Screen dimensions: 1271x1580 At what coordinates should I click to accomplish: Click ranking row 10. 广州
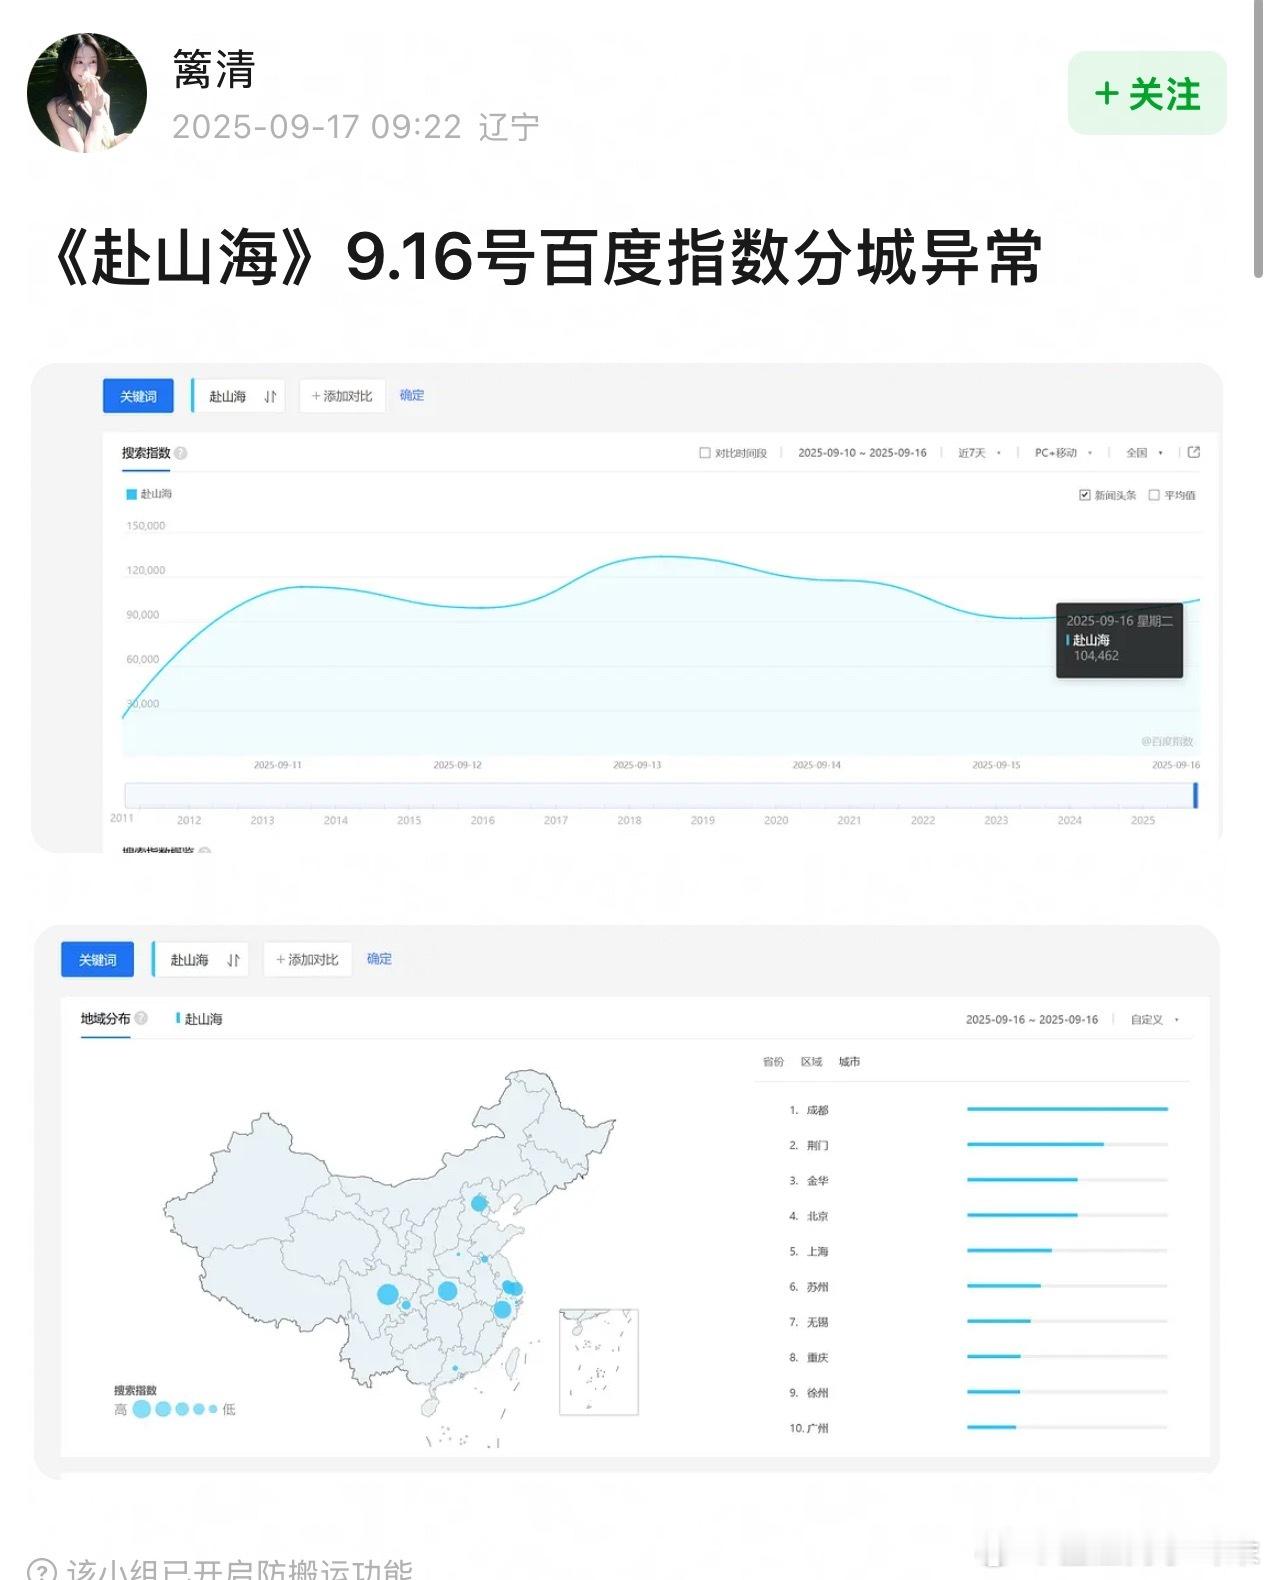click(x=978, y=1428)
